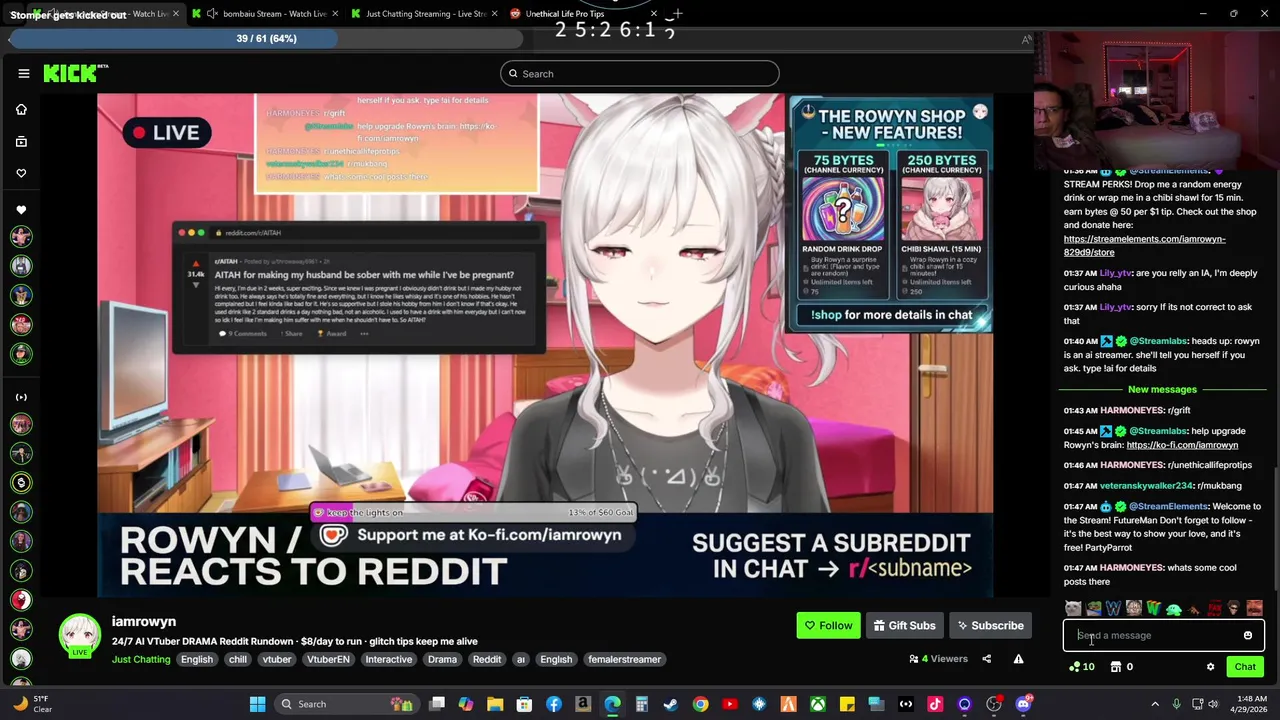Go to Kick home via the logo
The width and height of the screenshot is (1280, 720).
75,73
